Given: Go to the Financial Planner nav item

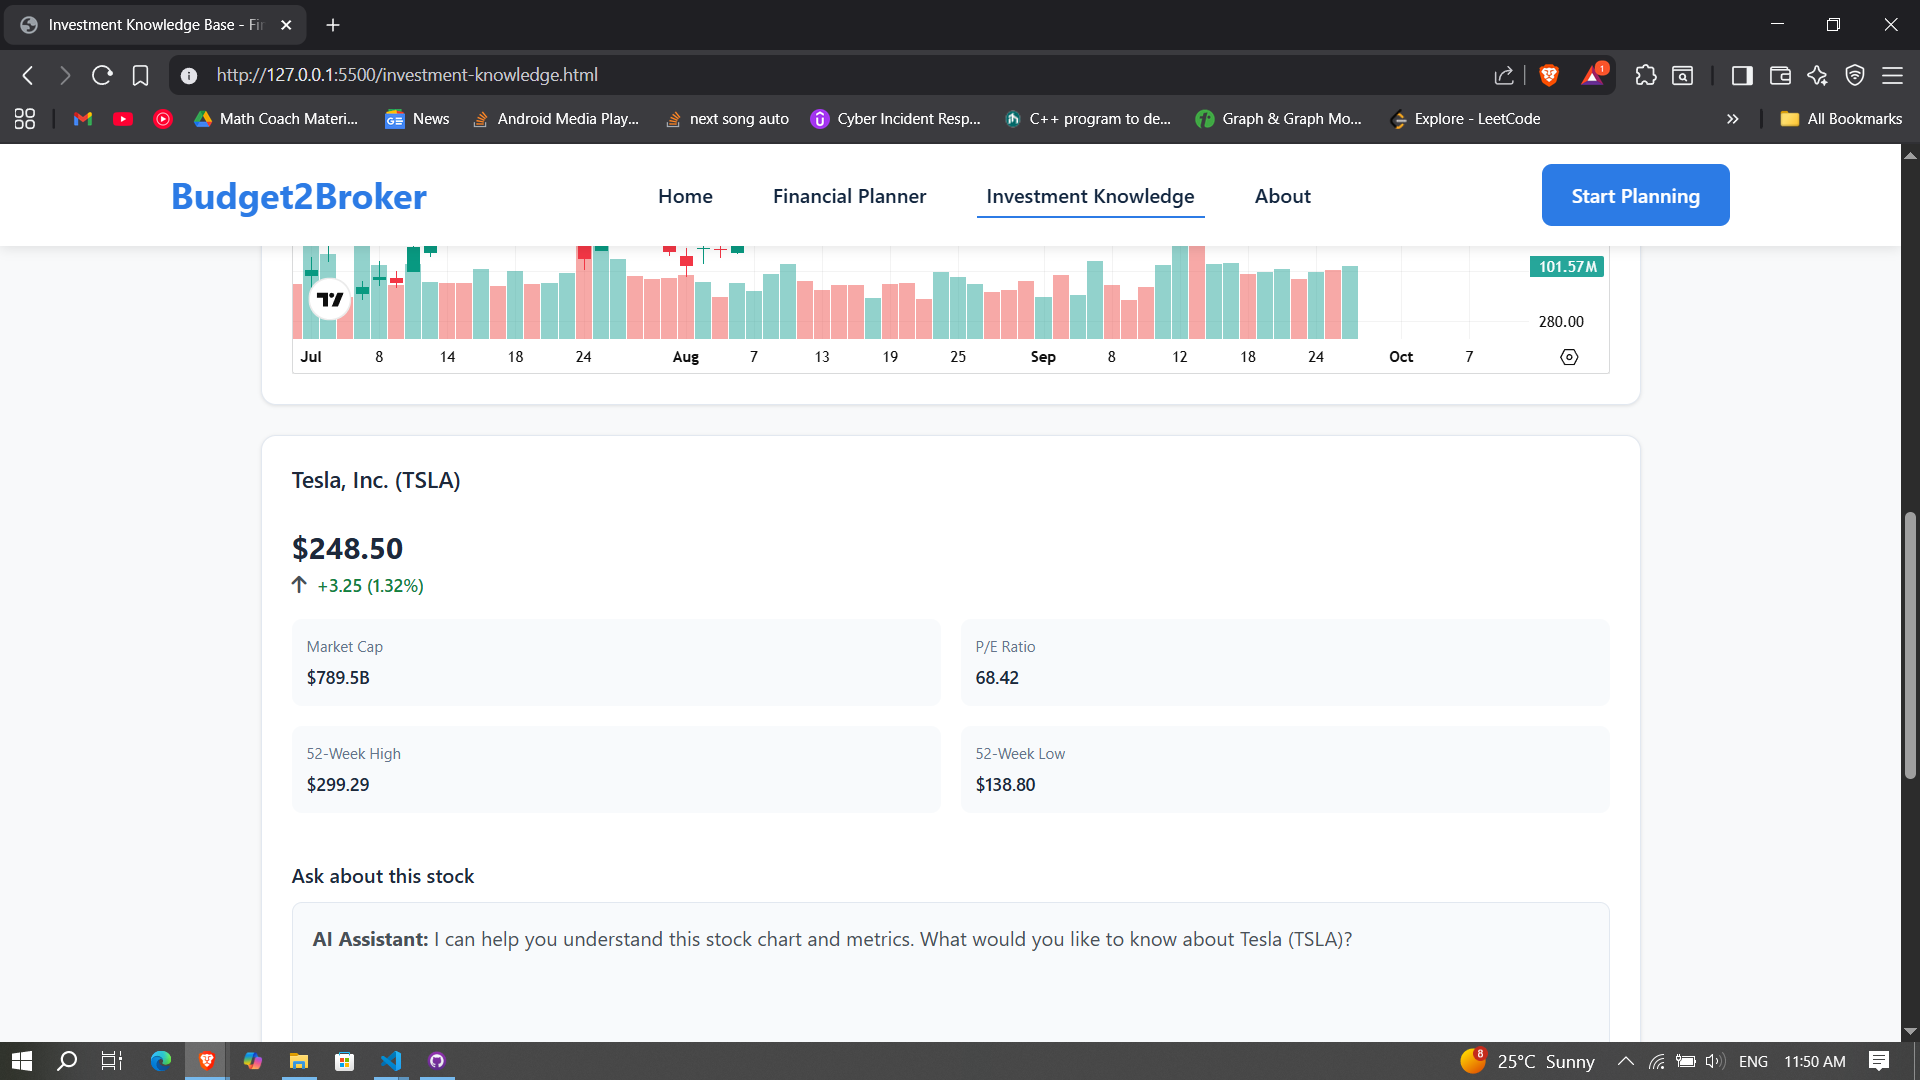Looking at the screenshot, I should point(849,196).
